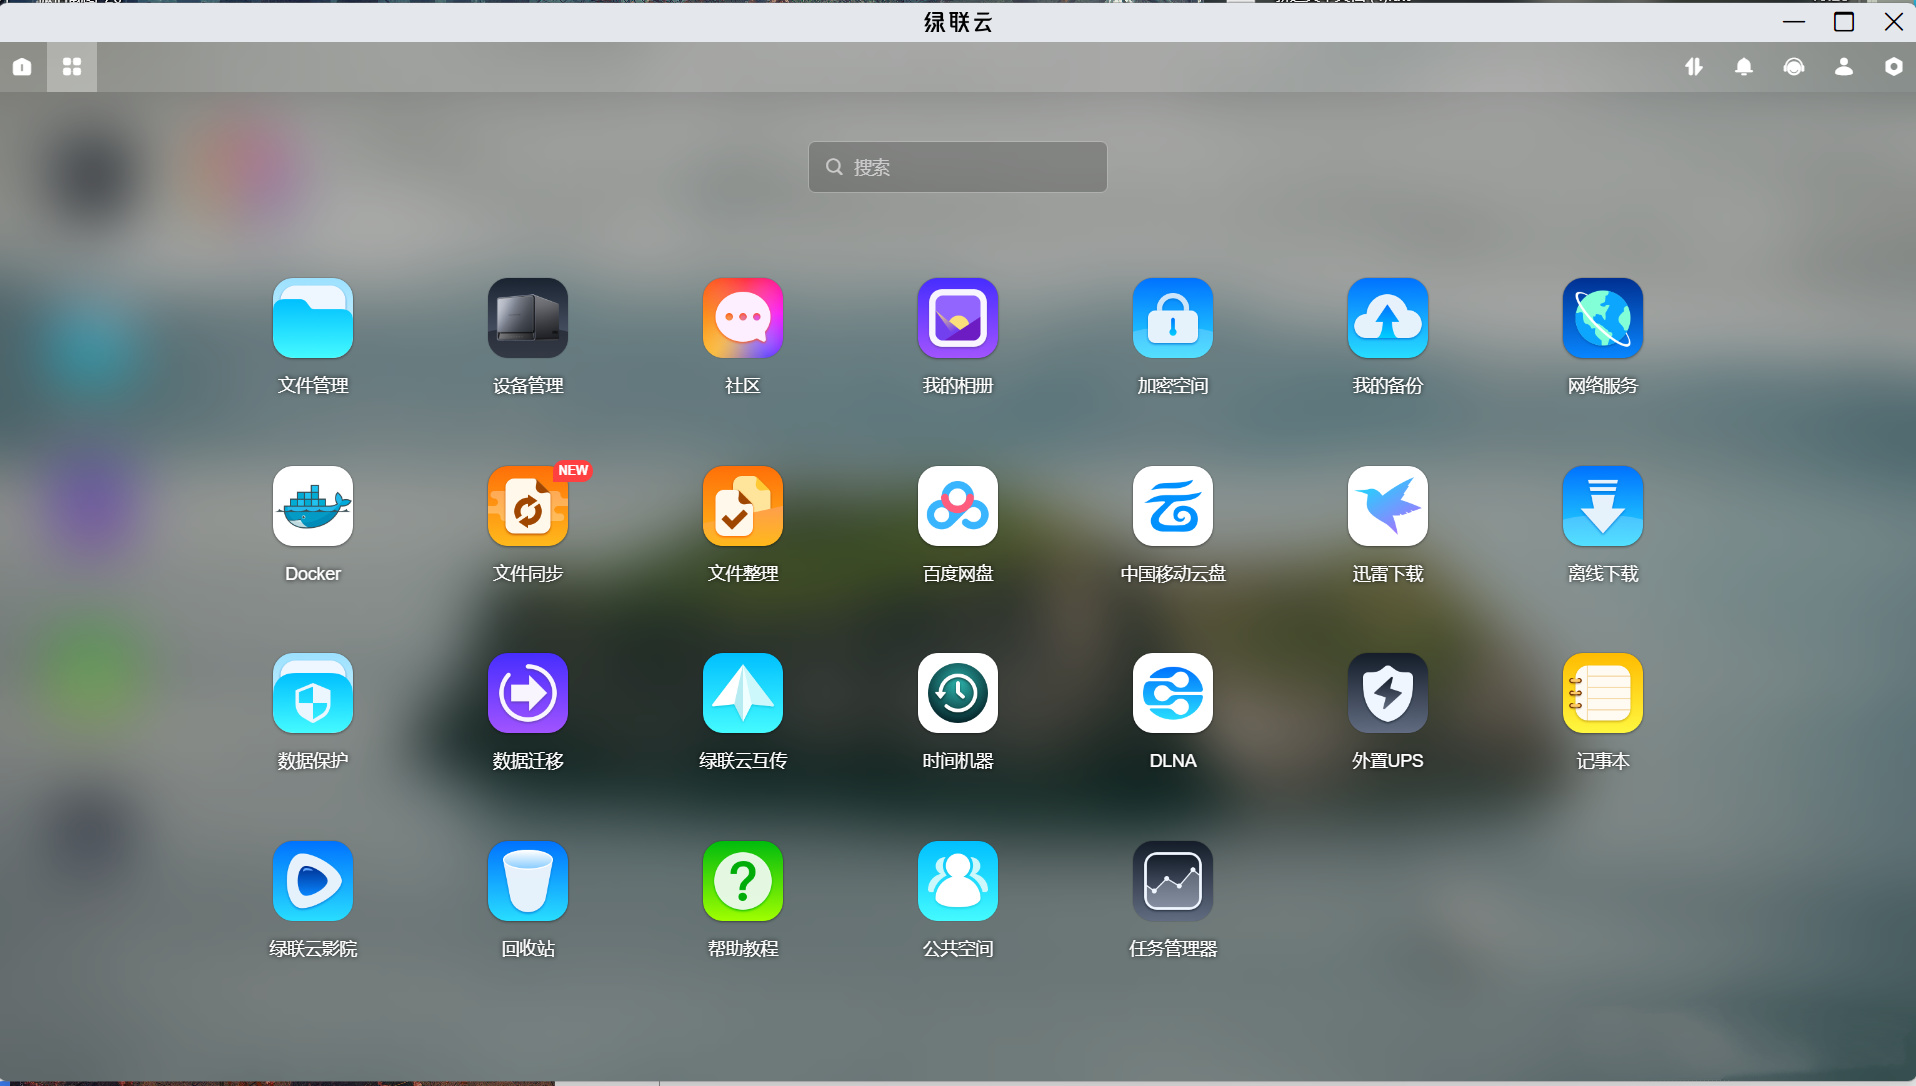1916x1086 pixels.
Task: Go to the home desktop view
Action: (22, 67)
